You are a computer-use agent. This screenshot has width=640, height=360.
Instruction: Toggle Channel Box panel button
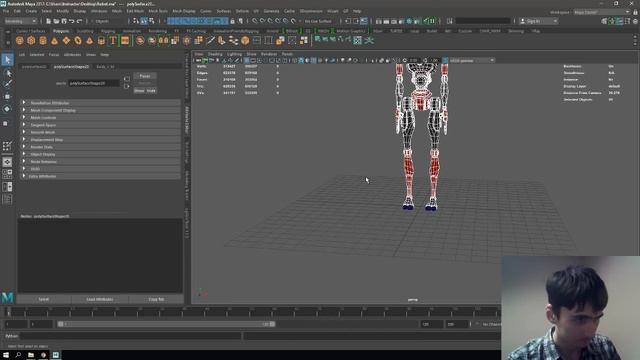click(x=635, y=21)
